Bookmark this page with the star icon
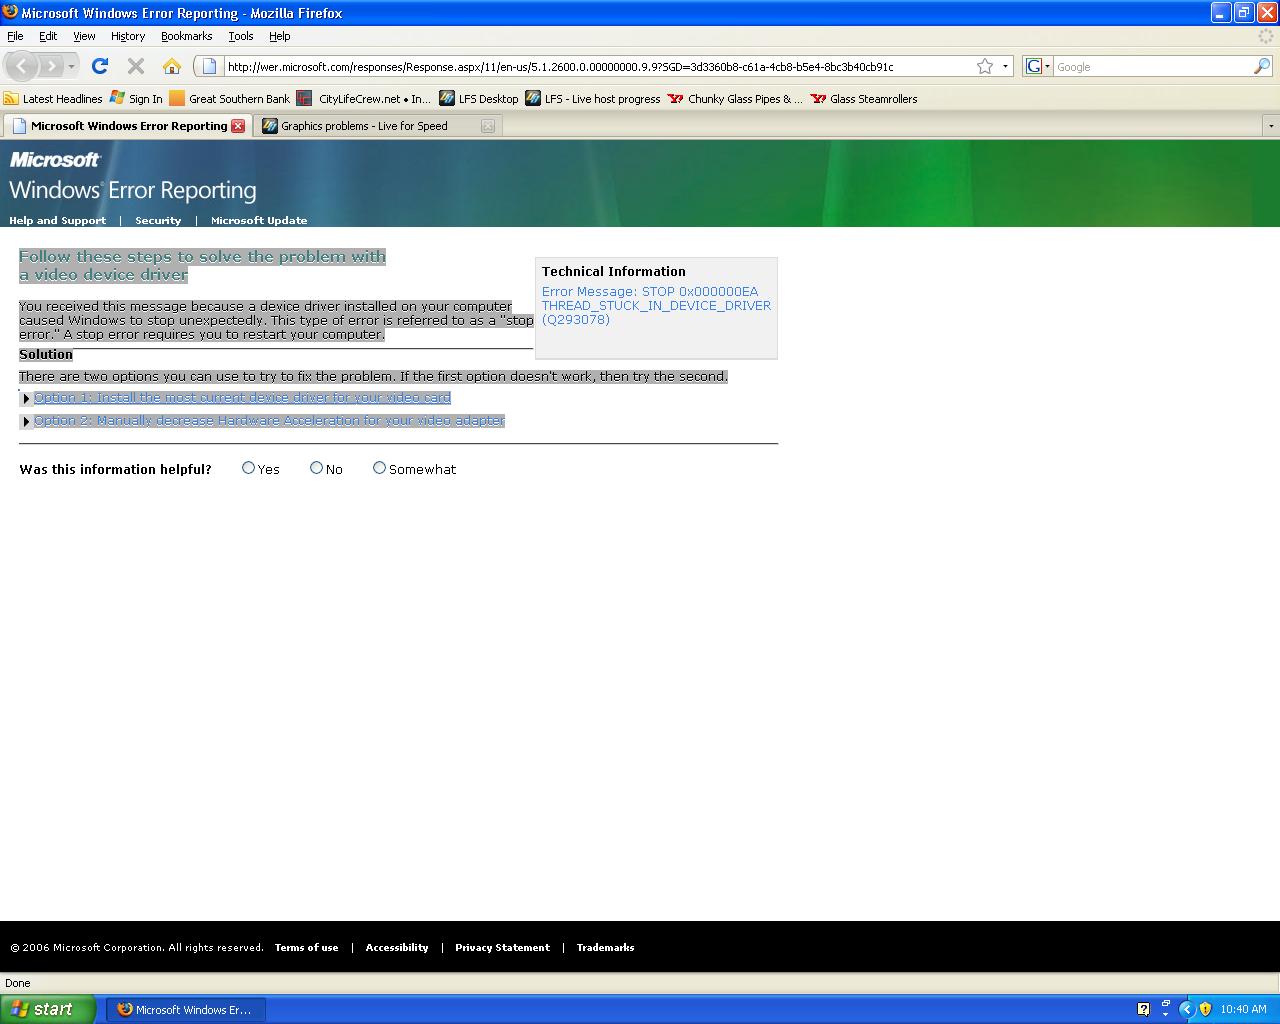The height and width of the screenshot is (1024, 1280). click(985, 67)
